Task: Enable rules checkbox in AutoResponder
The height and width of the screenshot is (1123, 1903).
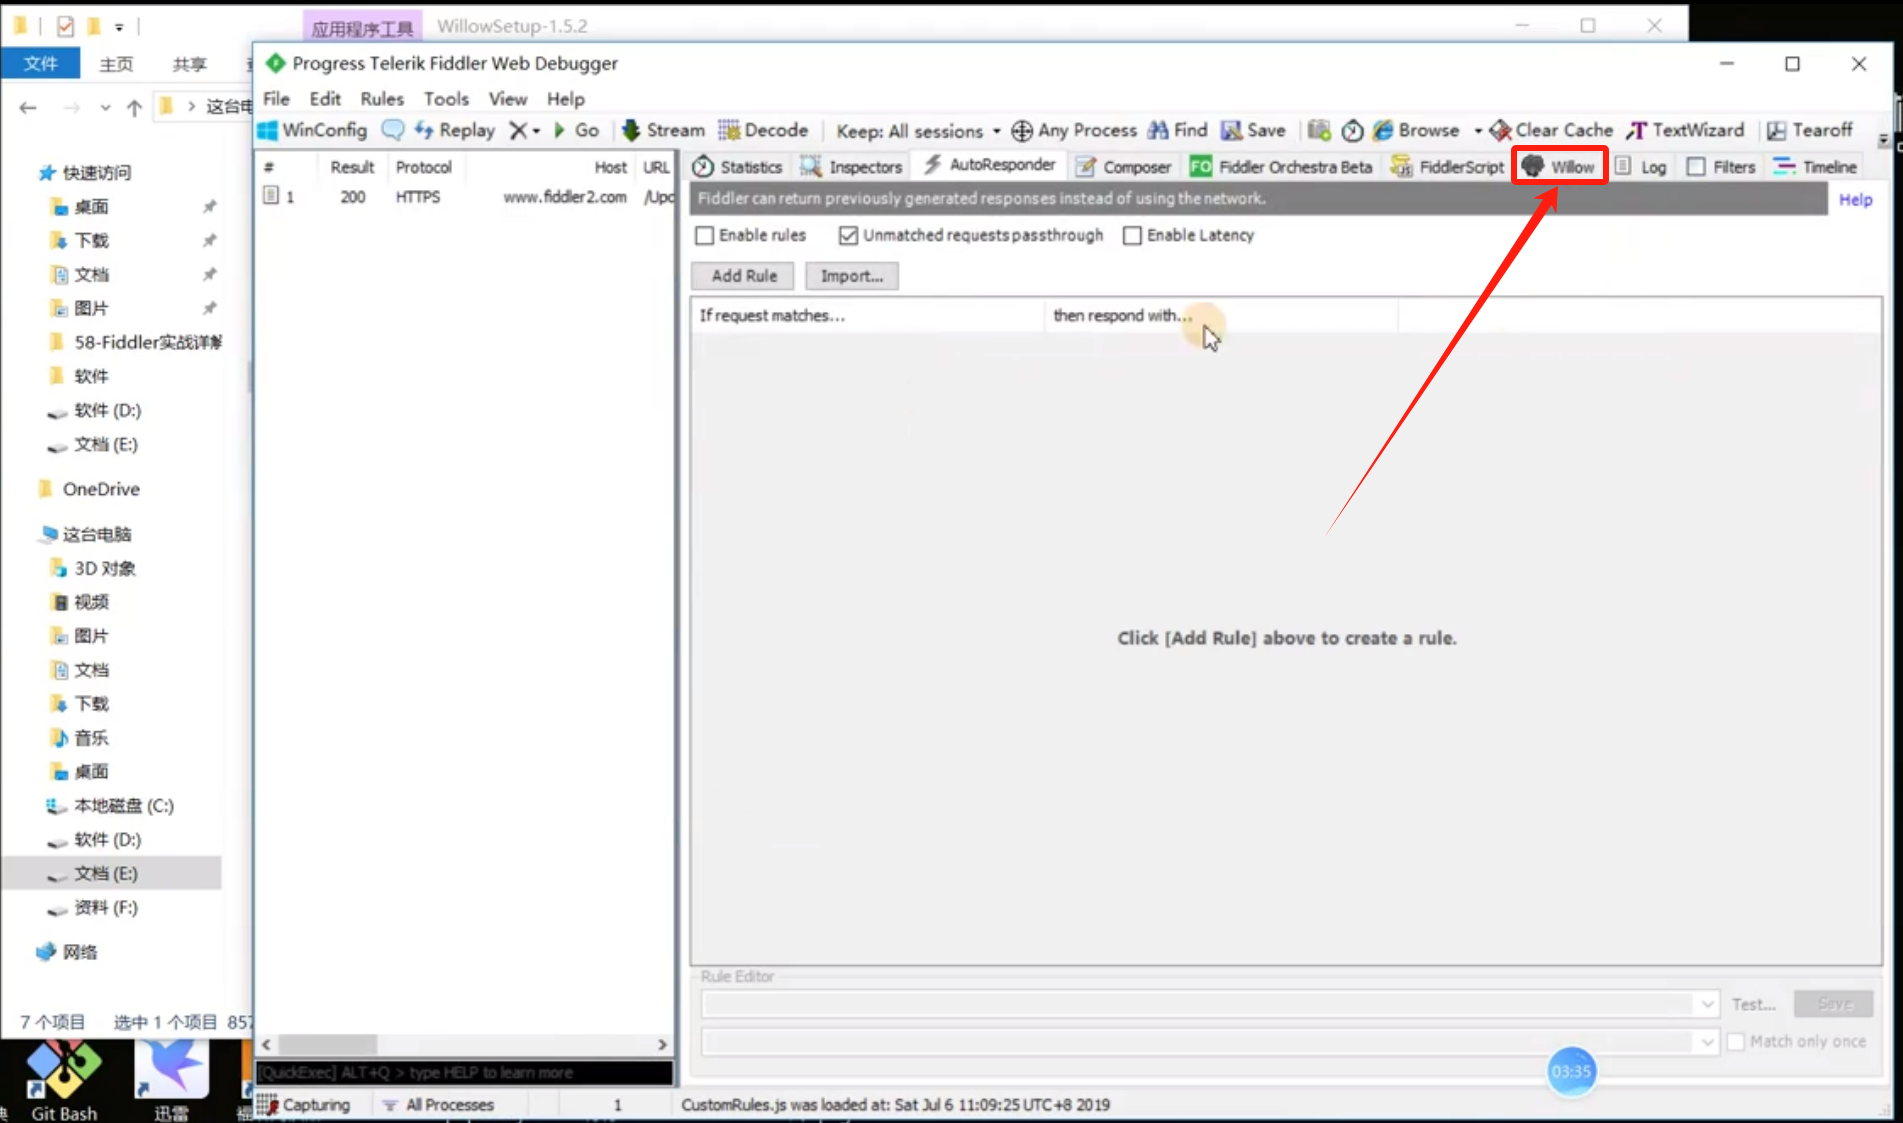Action: (x=705, y=235)
